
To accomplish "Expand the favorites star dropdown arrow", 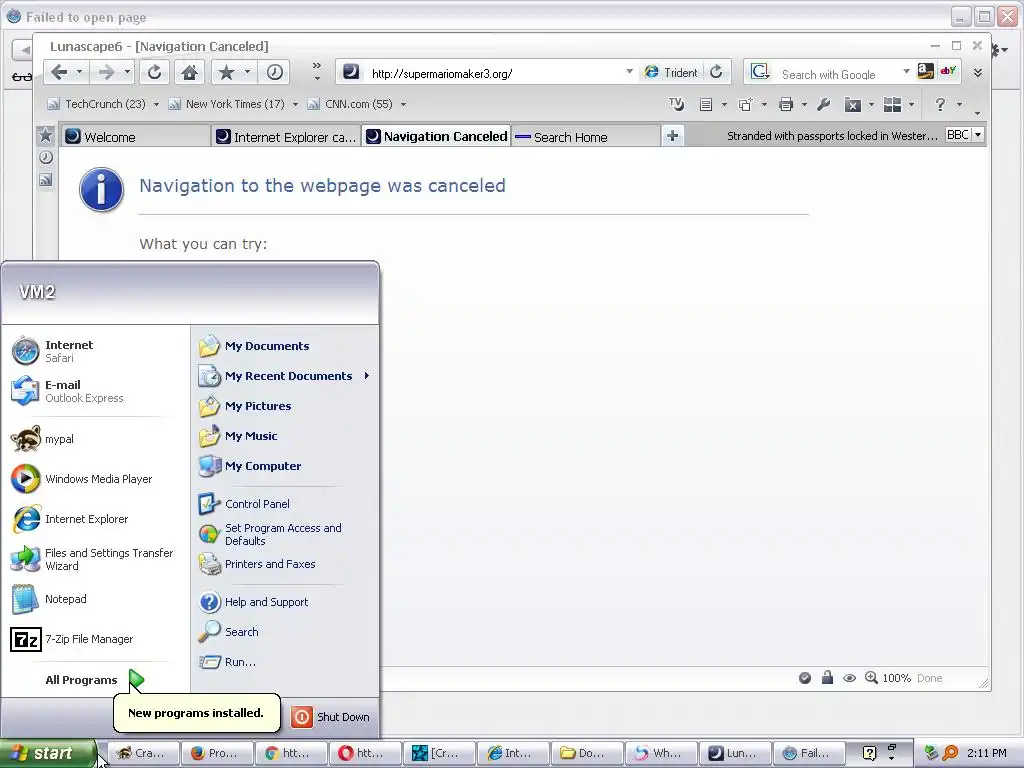I will [x=248, y=72].
